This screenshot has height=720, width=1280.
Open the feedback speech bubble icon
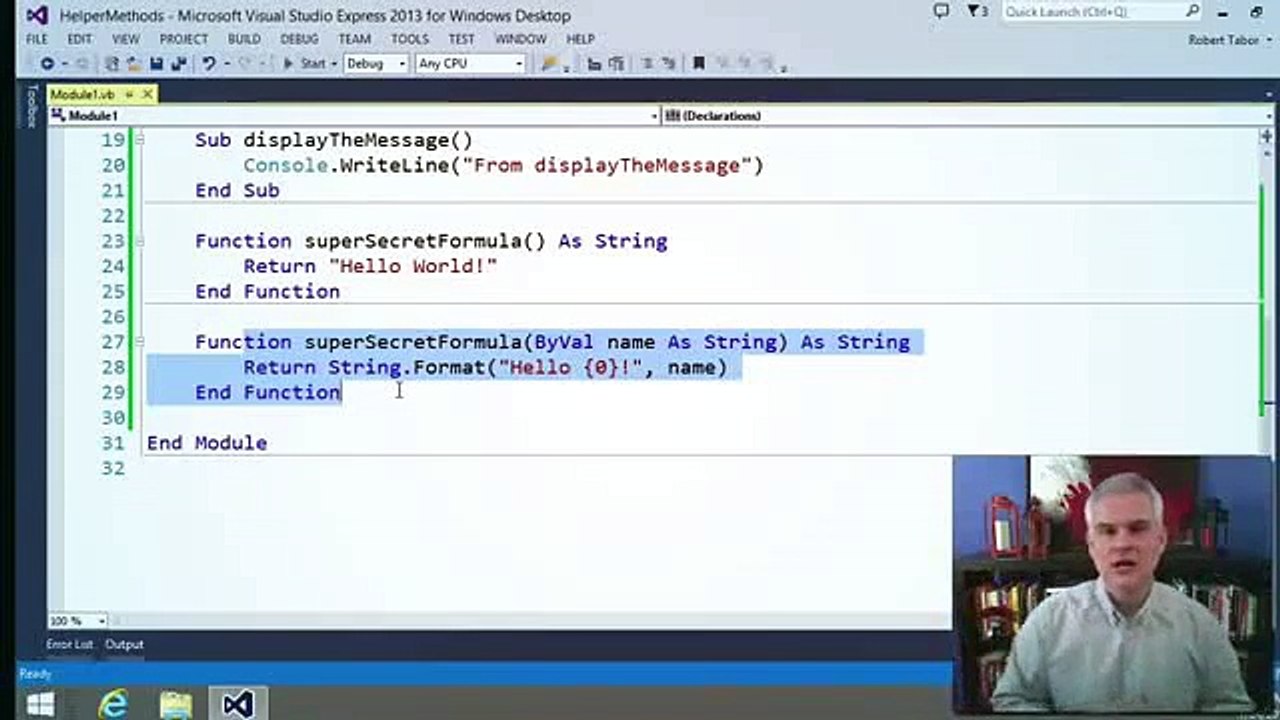click(x=941, y=12)
